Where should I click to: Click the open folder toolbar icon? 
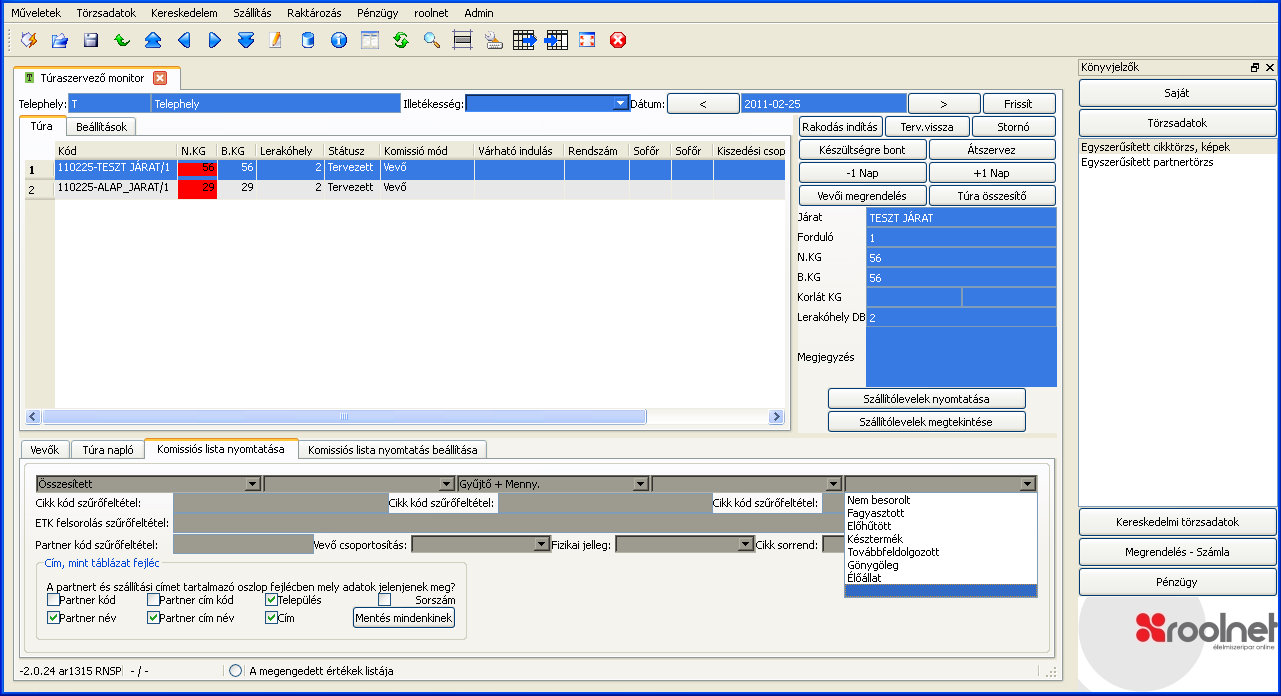tap(60, 41)
